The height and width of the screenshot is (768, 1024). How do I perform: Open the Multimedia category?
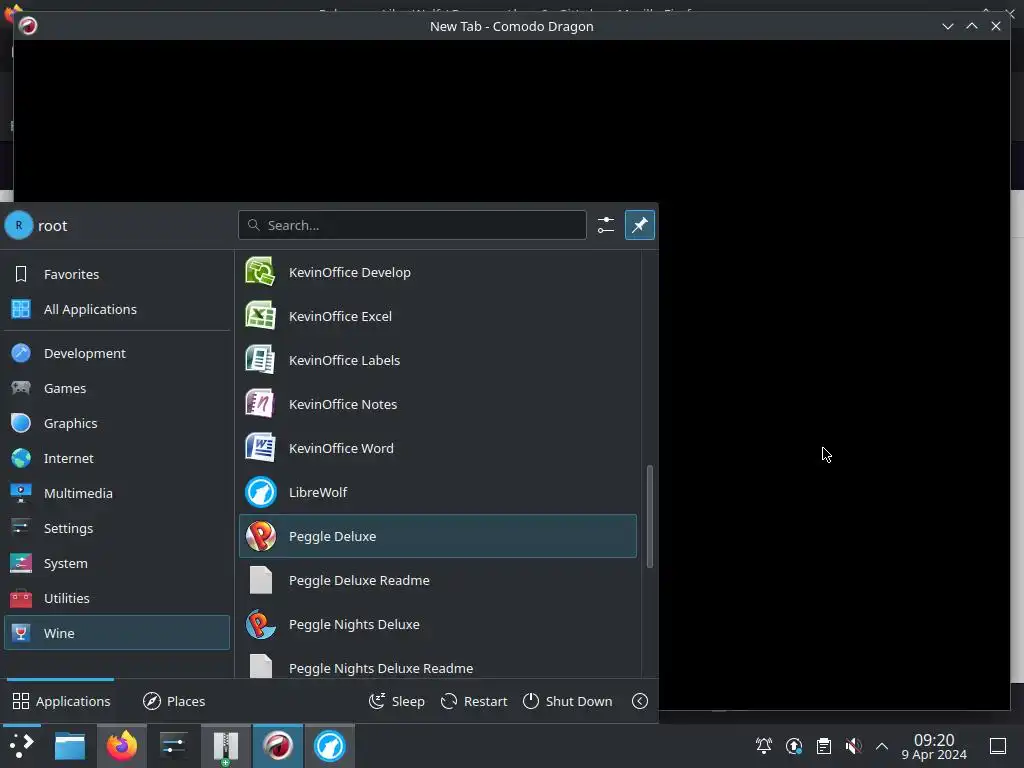click(117, 494)
